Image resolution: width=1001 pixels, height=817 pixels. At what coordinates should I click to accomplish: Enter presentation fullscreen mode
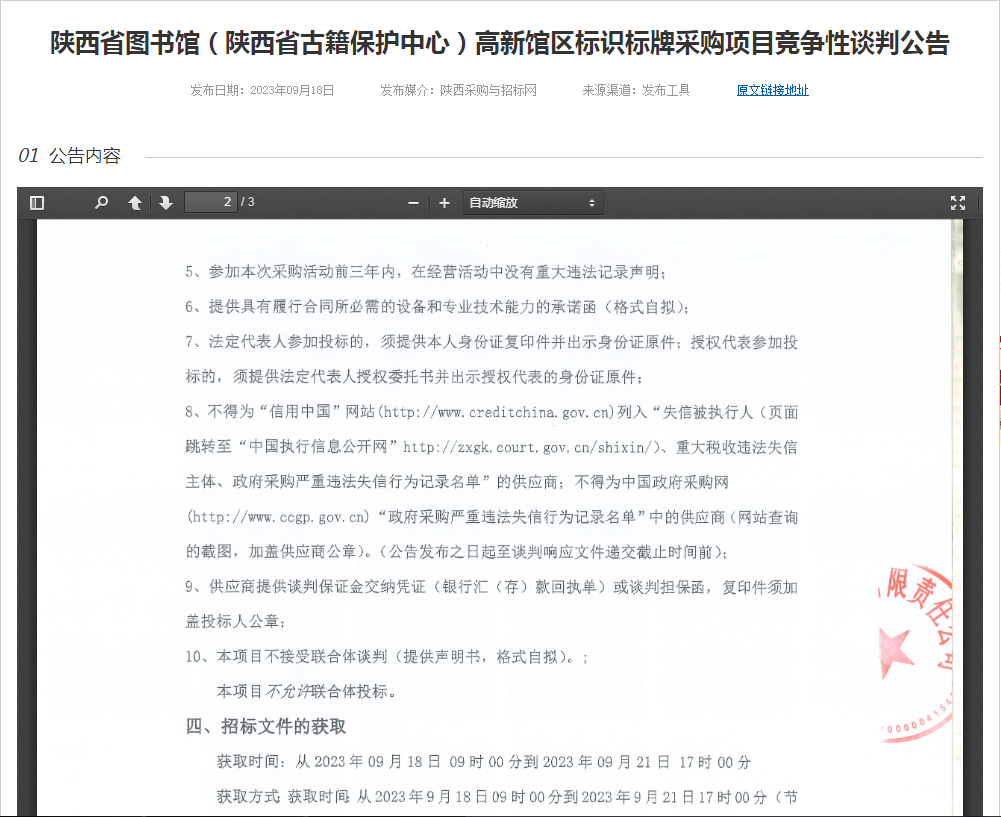[x=957, y=203]
